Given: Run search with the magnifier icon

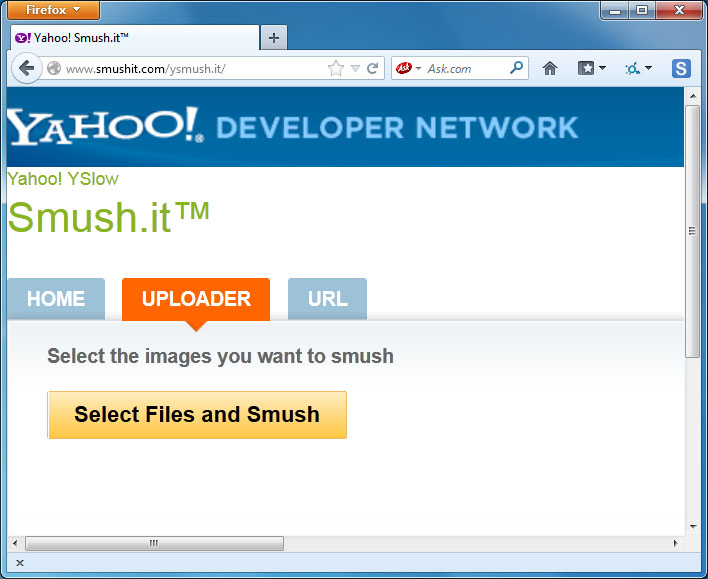Looking at the screenshot, I should (516, 68).
